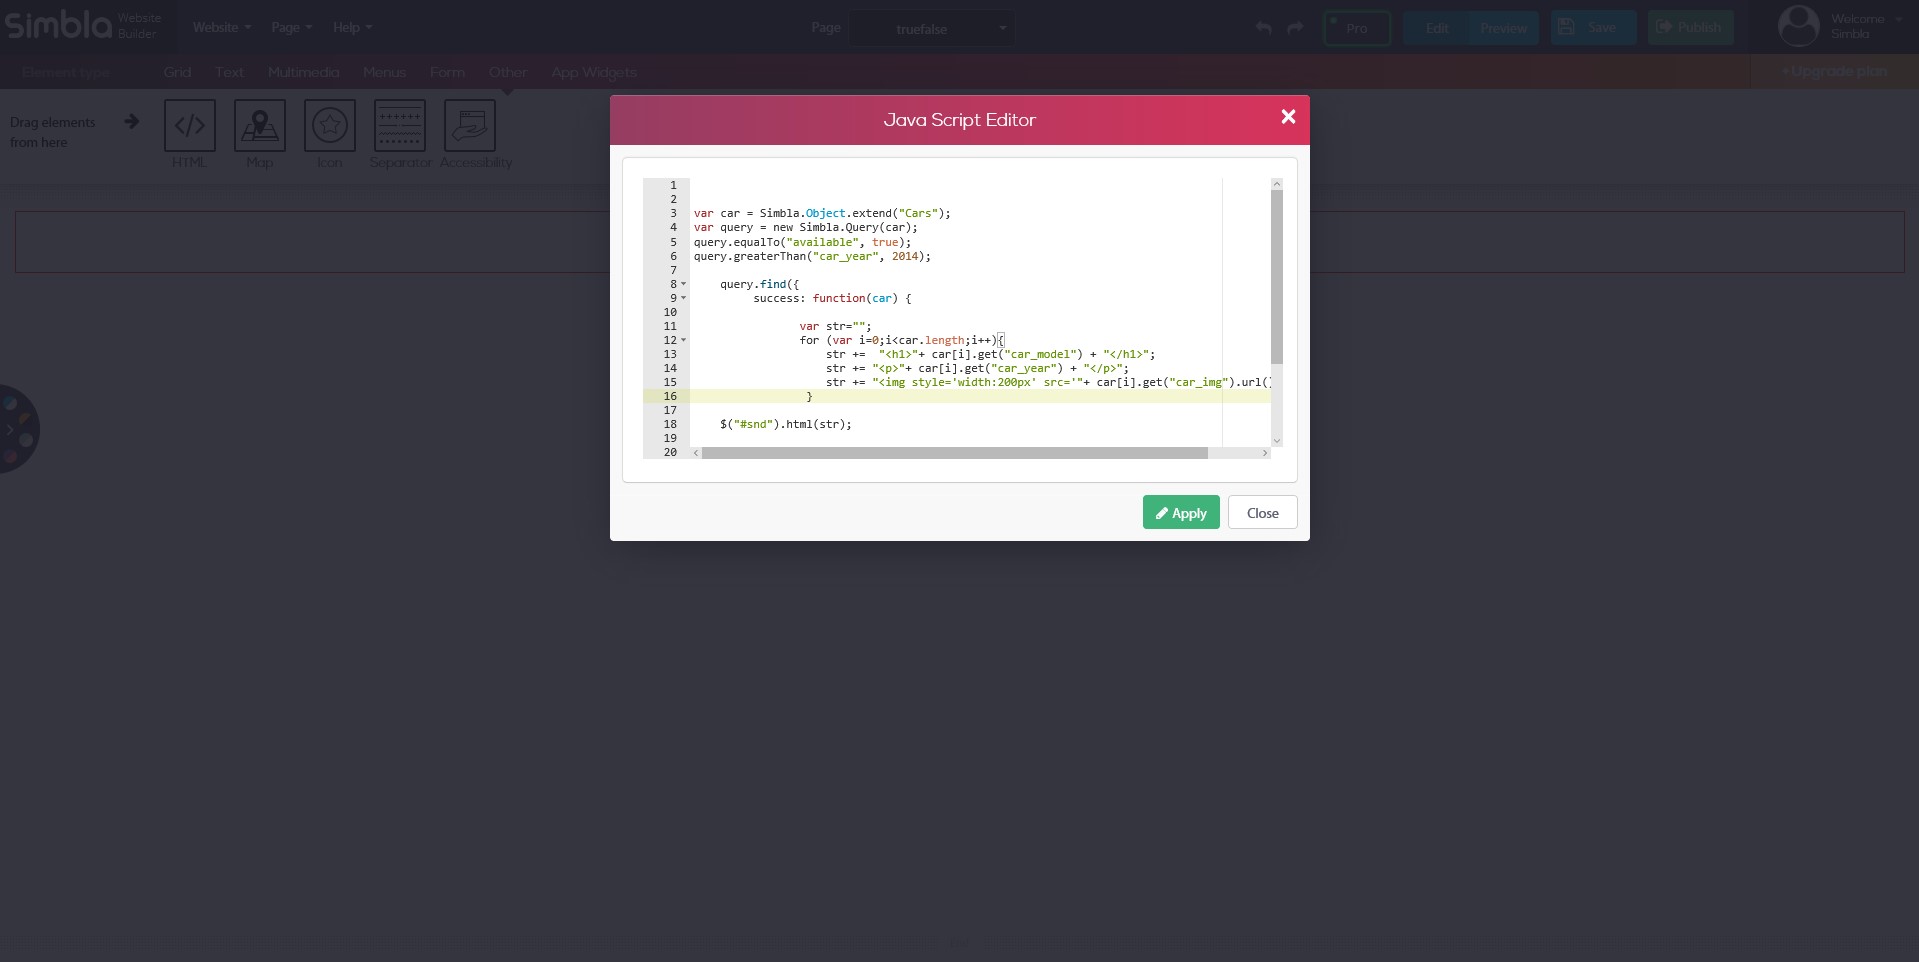Switch to the Multimedia element tab
This screenshot has width=1919, height=962.
303,72
